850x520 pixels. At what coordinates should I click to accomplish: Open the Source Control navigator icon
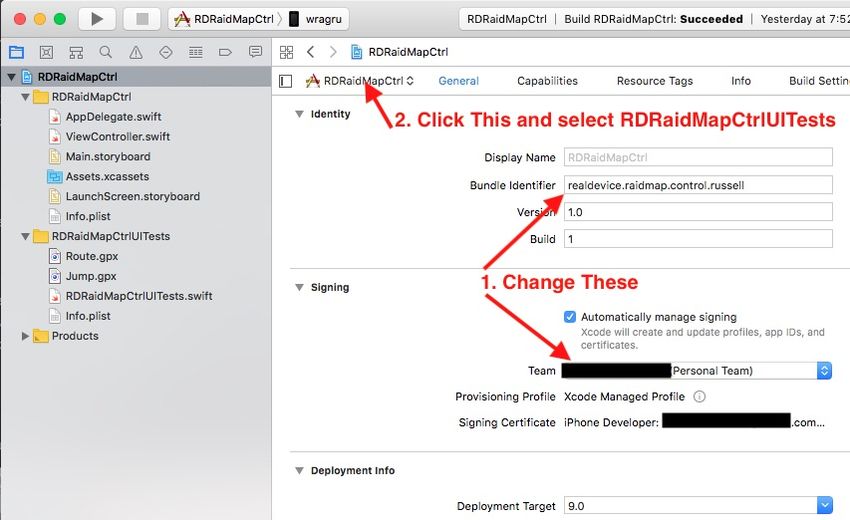46,52
